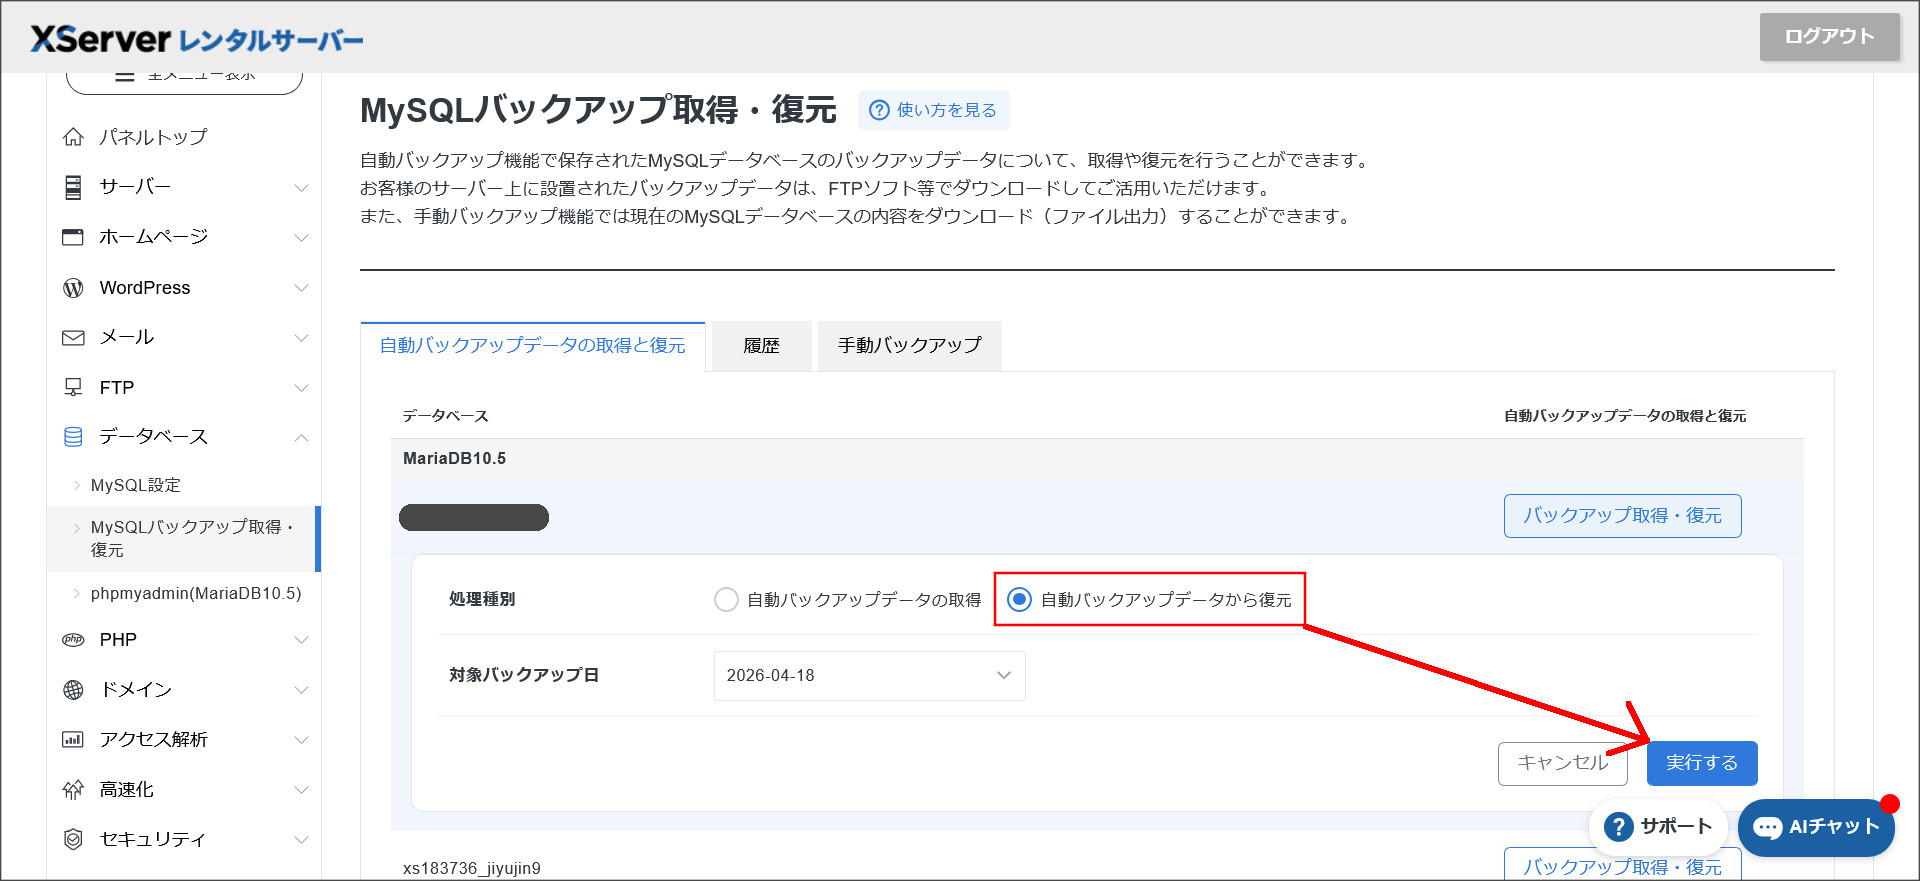Open the サポート button

[x=1658, y=827]
